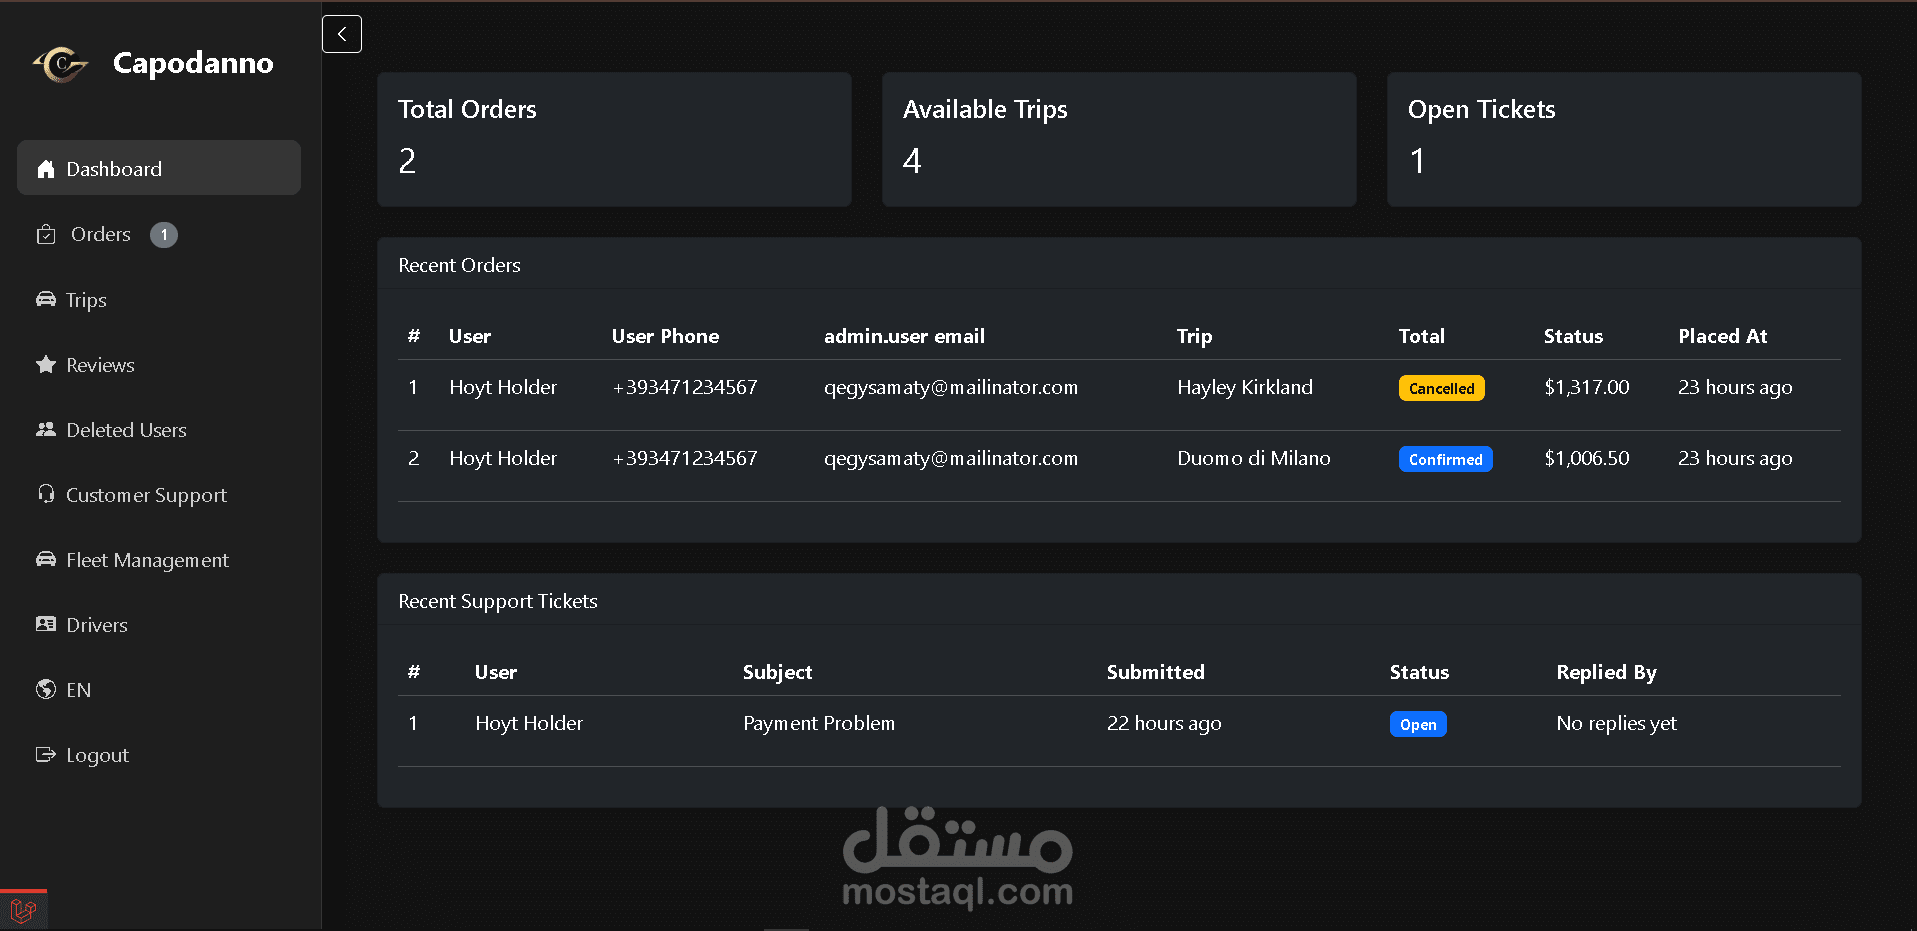Select Logout in the sidebar
The image size is (1917, 931).
(x=97, y=755)
